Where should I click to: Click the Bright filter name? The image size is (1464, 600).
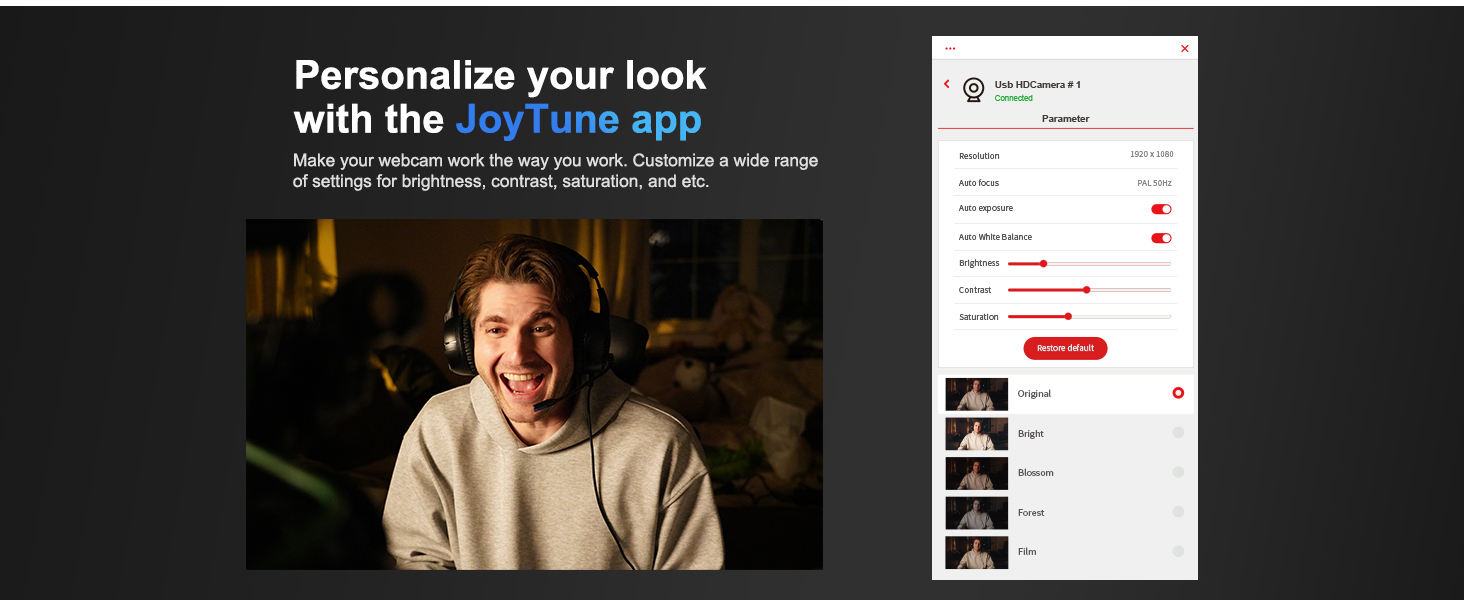(x=1030, y=434)
